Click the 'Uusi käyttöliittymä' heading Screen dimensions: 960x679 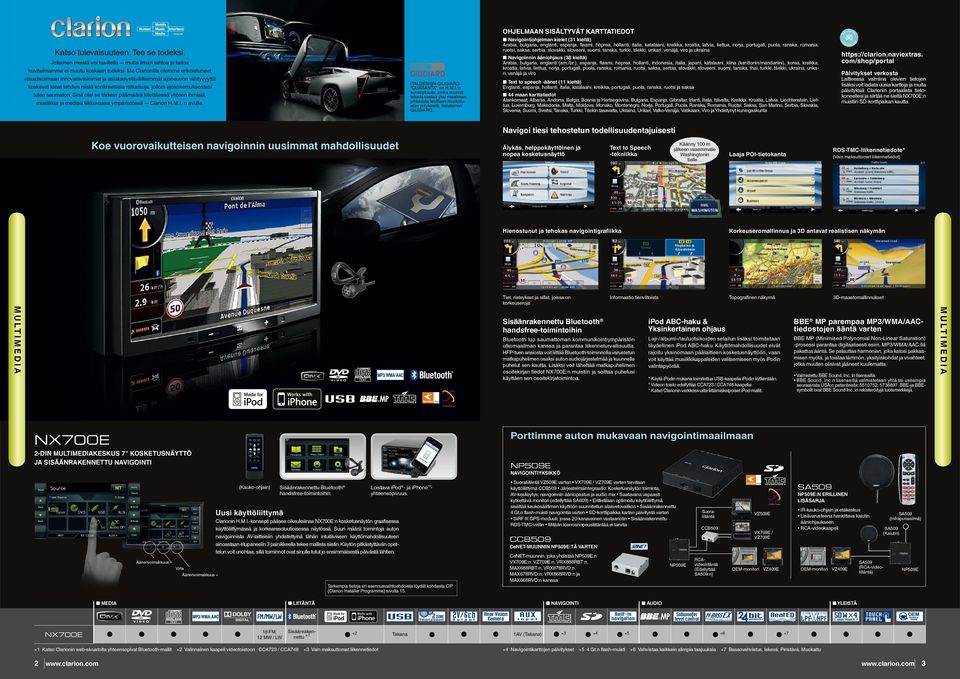tap(249, 512)
